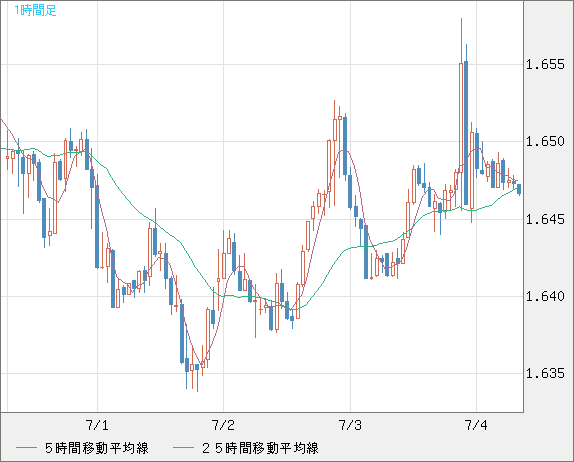The image size is (574, 462).
Task: Click the purple line swatch in legend
Action: click(x=26, y=448)
